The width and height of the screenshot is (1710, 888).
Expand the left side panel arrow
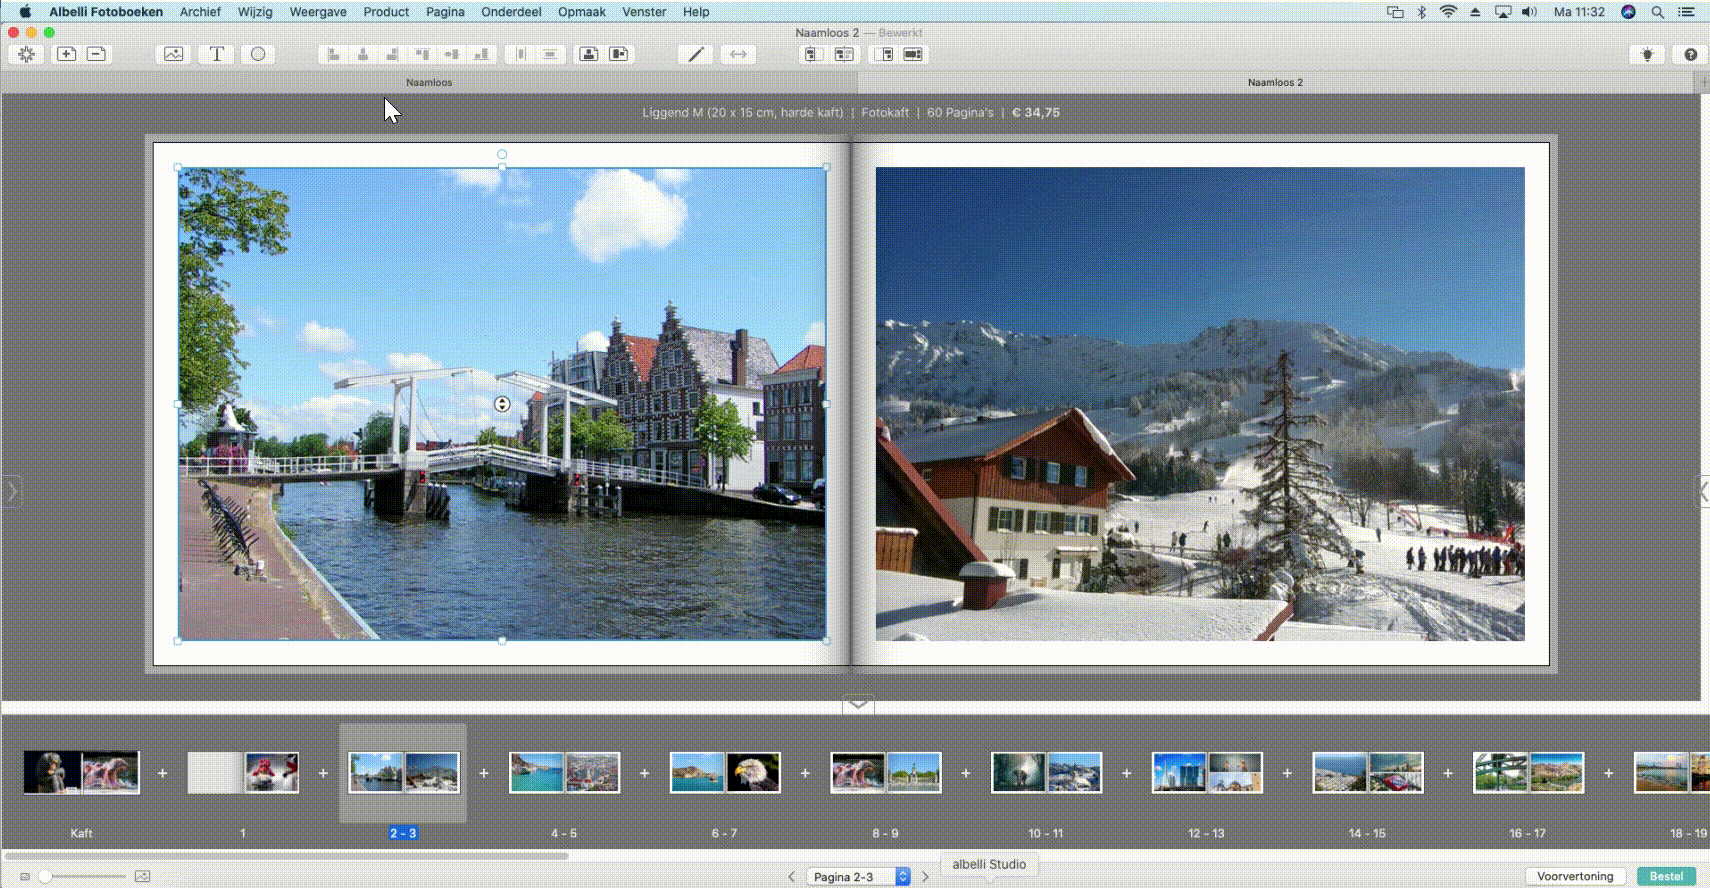tap(12, 491)
